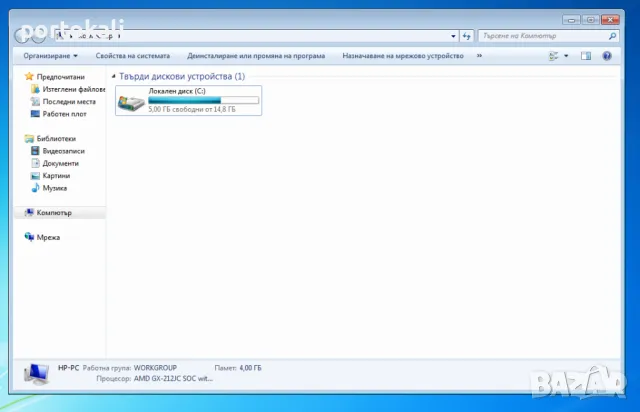Click the AMD GX-212JC SOC processor text

point(173,379)
